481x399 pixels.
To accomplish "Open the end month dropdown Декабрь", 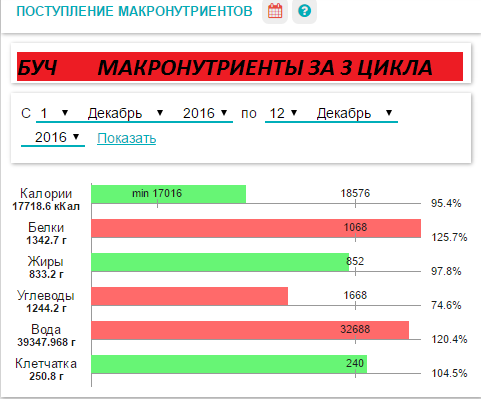I will click(x=354, y=113).
